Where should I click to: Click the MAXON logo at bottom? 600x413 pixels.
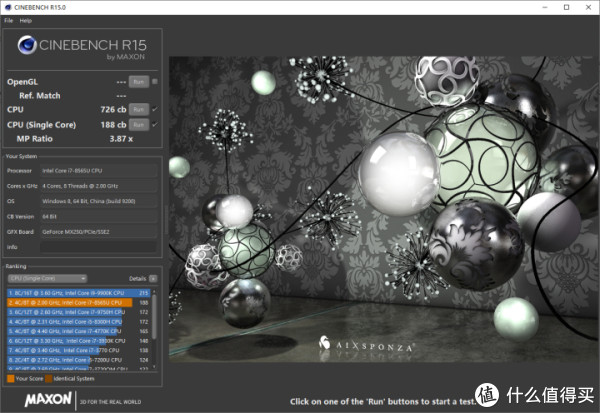click(x=48, y=400)
